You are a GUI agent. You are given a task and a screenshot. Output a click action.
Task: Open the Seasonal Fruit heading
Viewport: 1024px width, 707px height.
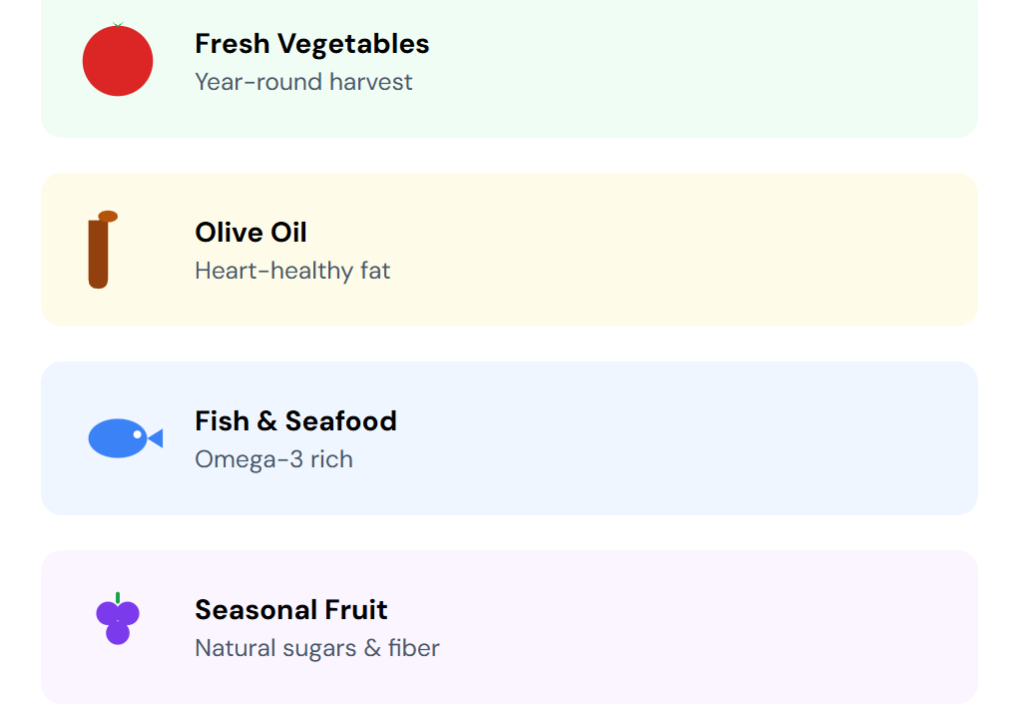coord(291,609)
